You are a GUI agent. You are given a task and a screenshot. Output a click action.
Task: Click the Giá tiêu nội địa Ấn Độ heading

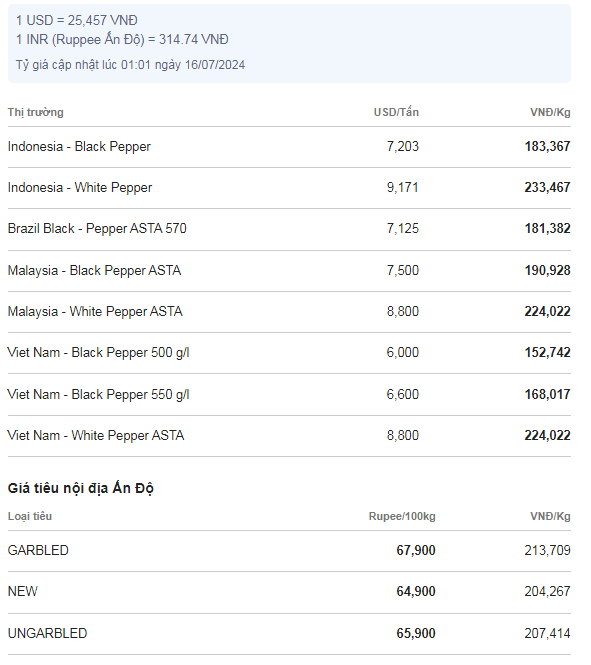[81, 489]
